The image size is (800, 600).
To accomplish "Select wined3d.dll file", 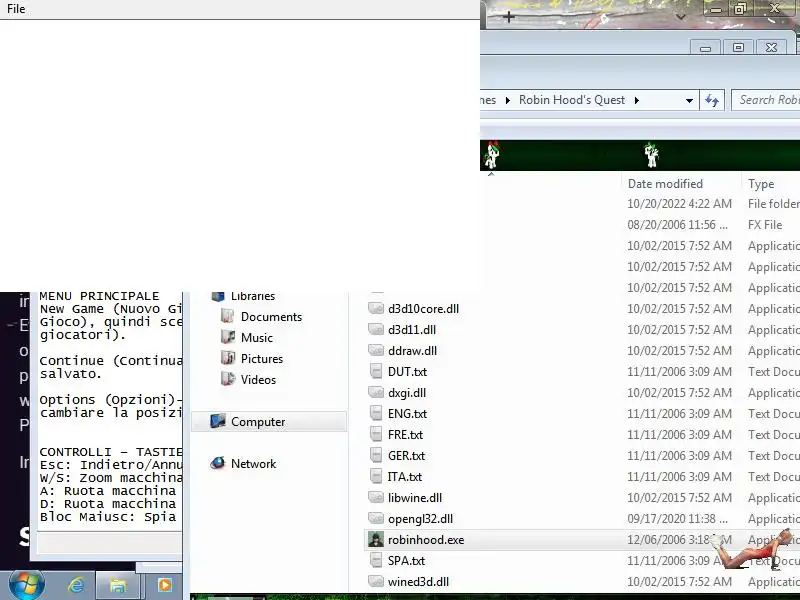I will 418,582.
